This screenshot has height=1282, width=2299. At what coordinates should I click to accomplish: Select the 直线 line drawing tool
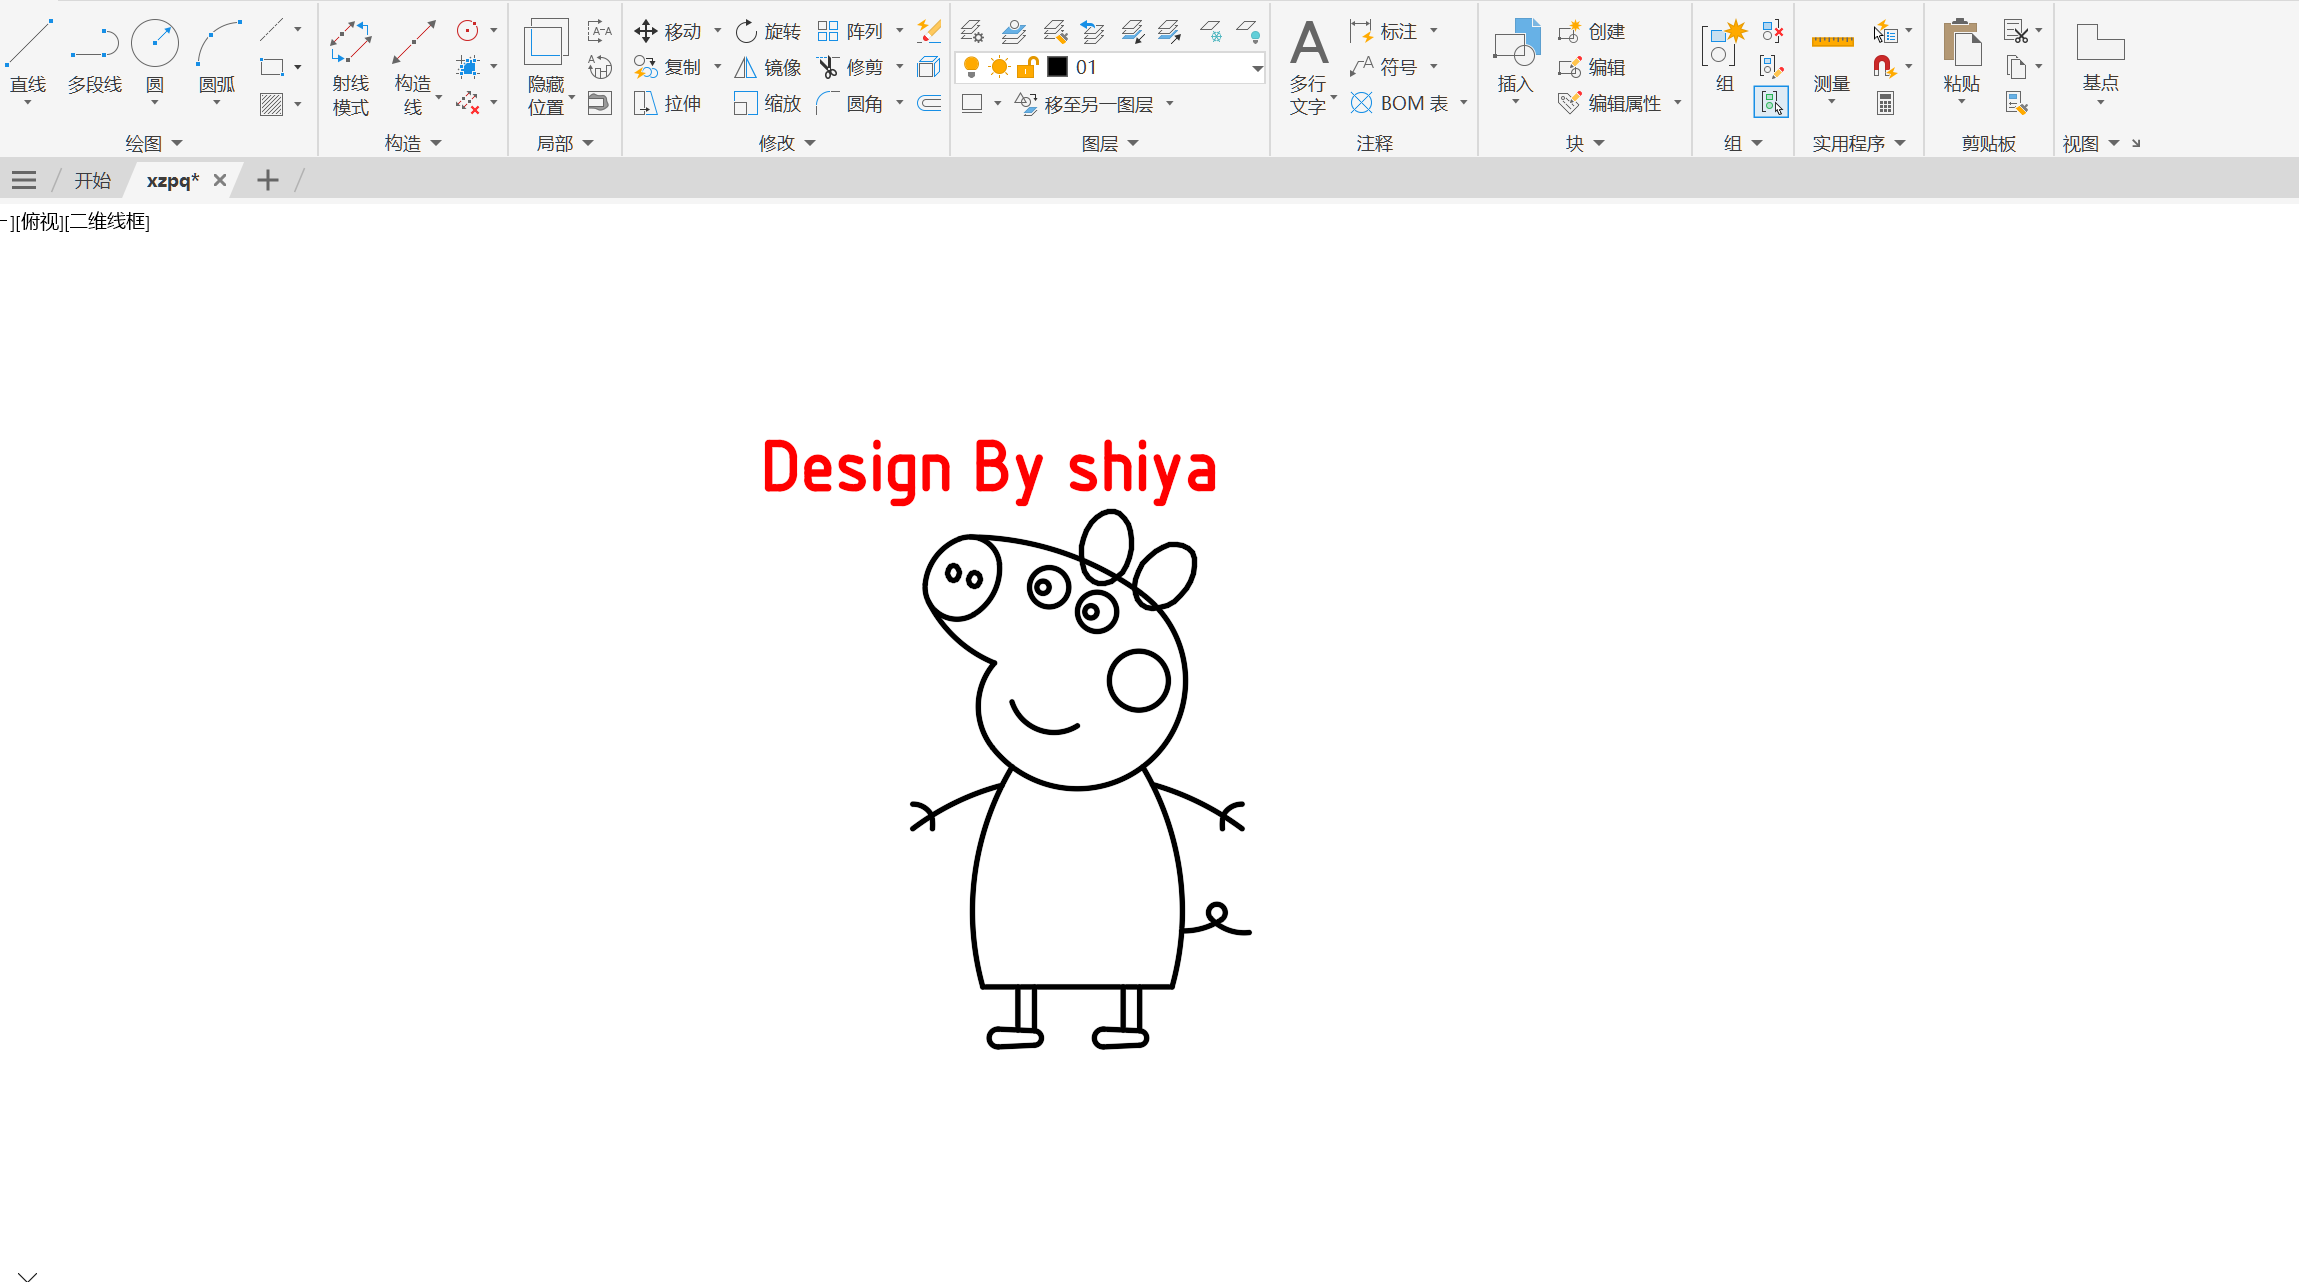click(x=29, y=58)
